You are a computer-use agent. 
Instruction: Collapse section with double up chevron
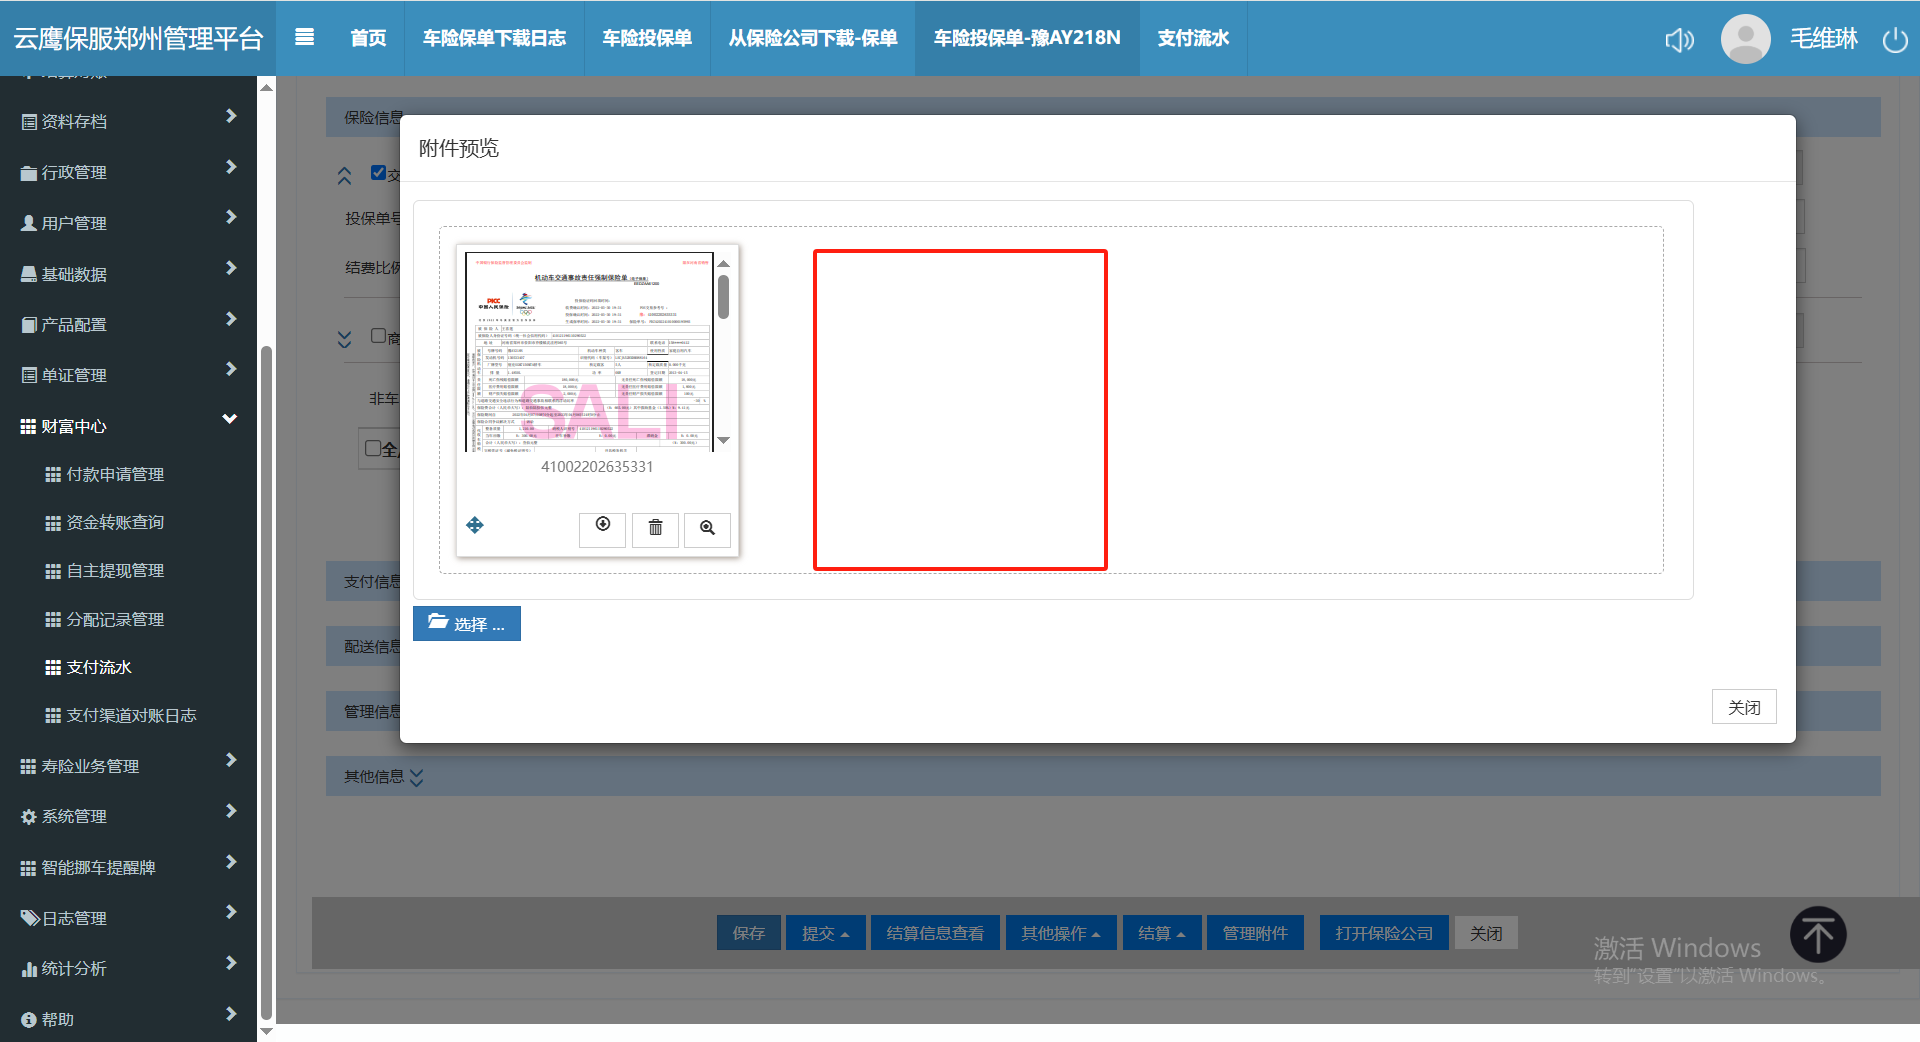click(x=345, y=176)
